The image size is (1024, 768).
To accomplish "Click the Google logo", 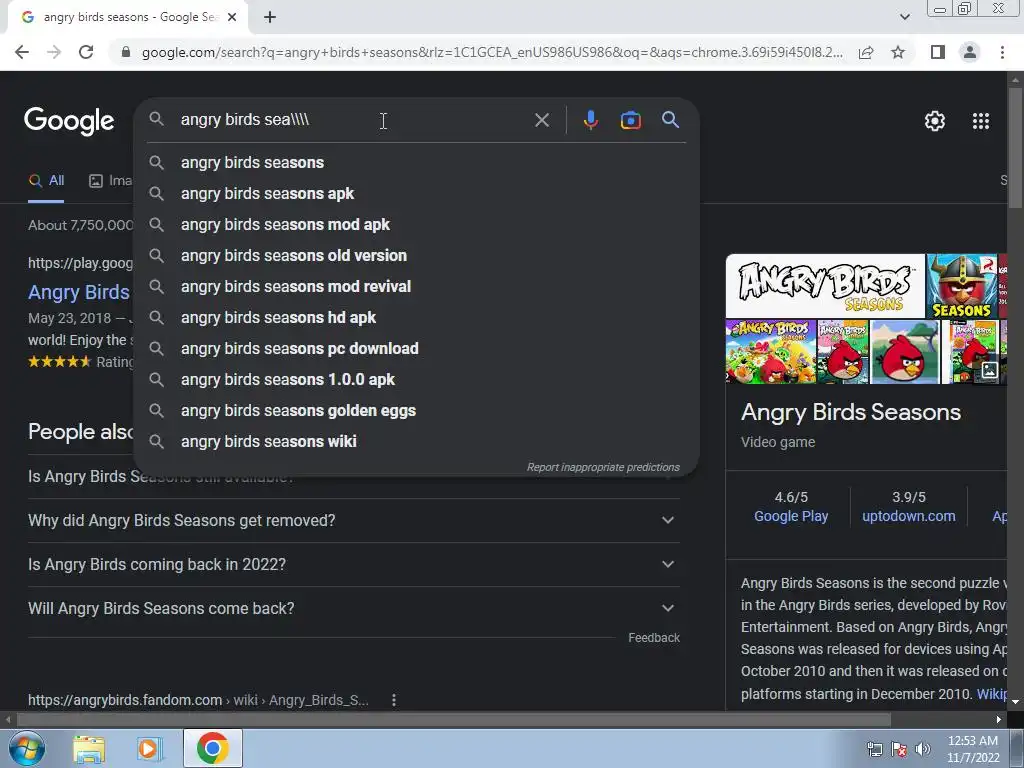I will pyautogui.click(x=69, y=121).
